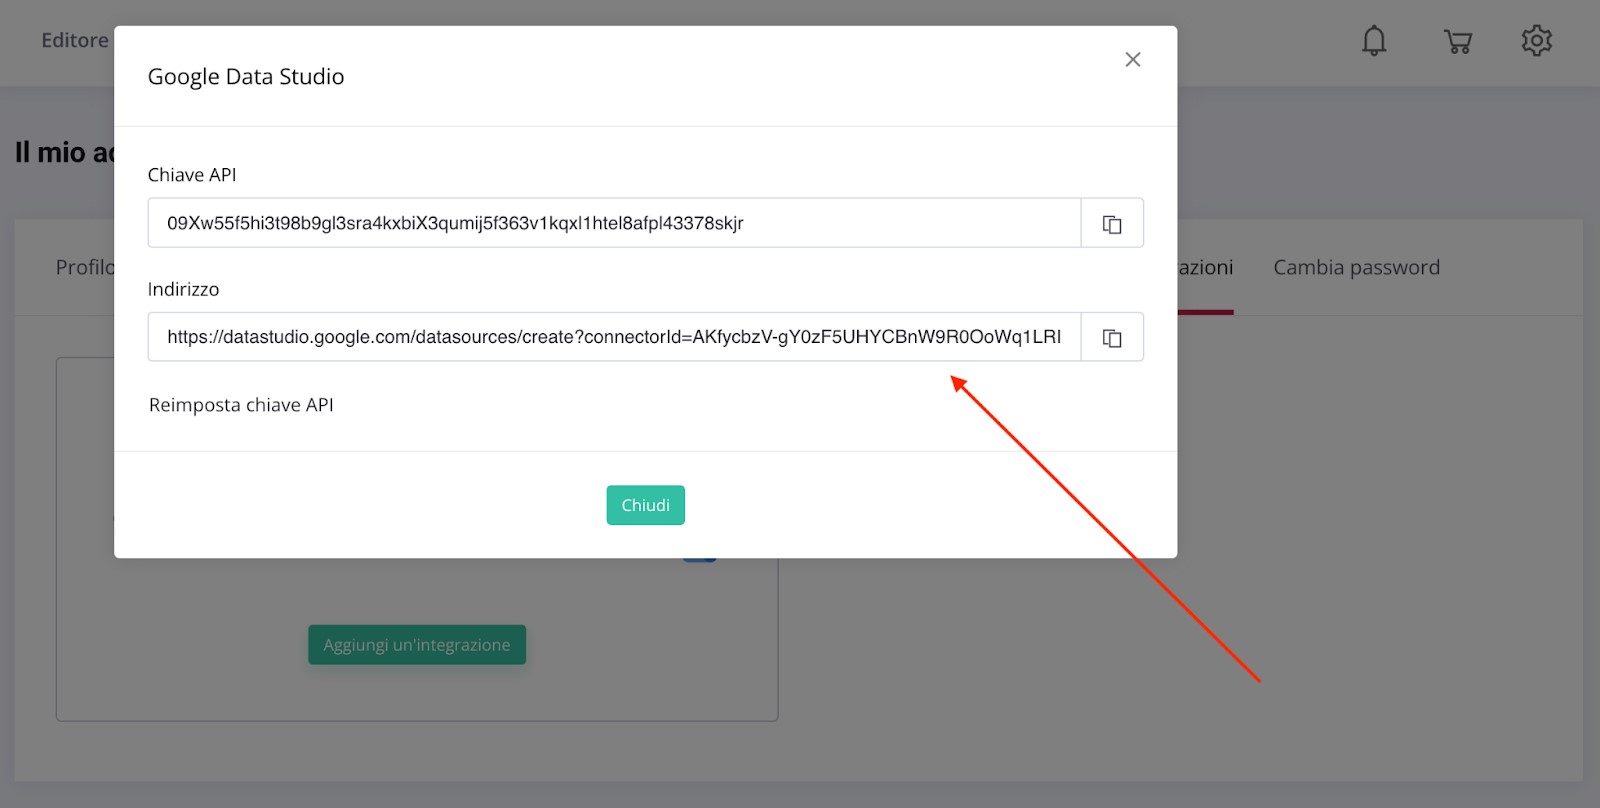1600x808 pixels.
Task: Click the Indirizzo label
Action: coord(183,289)
